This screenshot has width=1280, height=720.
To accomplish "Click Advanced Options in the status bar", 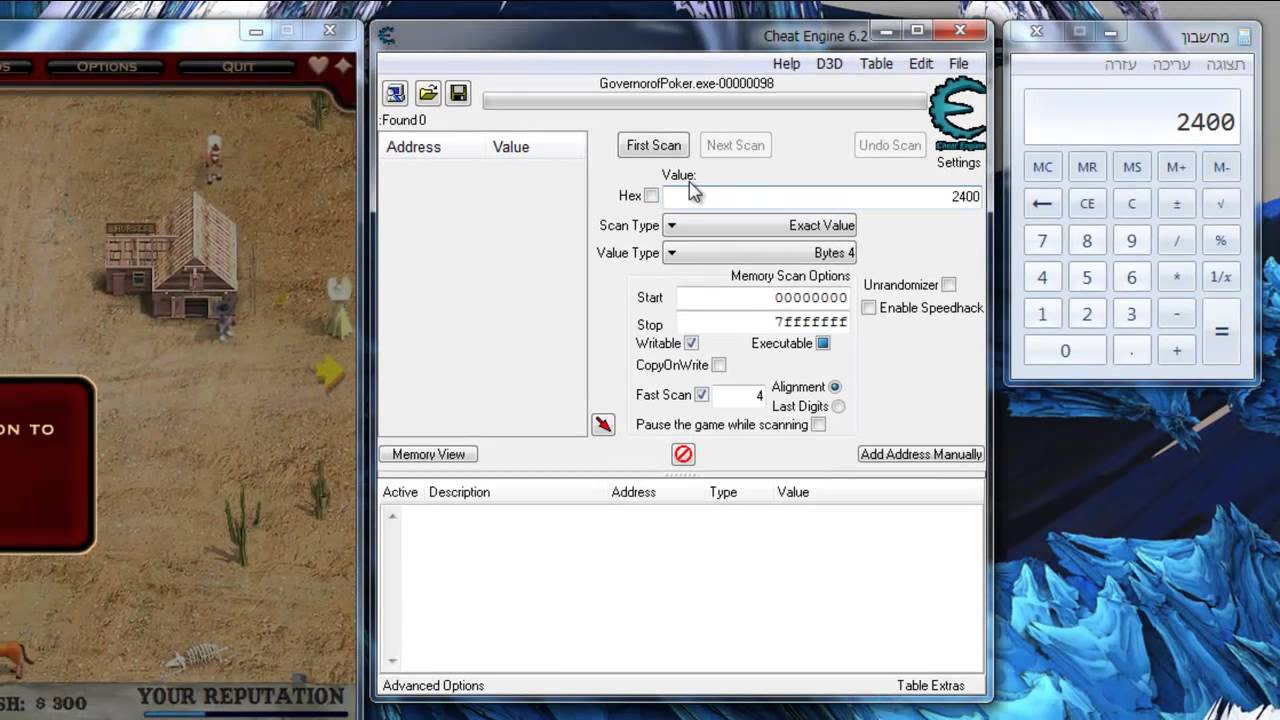I will [433, 685].
